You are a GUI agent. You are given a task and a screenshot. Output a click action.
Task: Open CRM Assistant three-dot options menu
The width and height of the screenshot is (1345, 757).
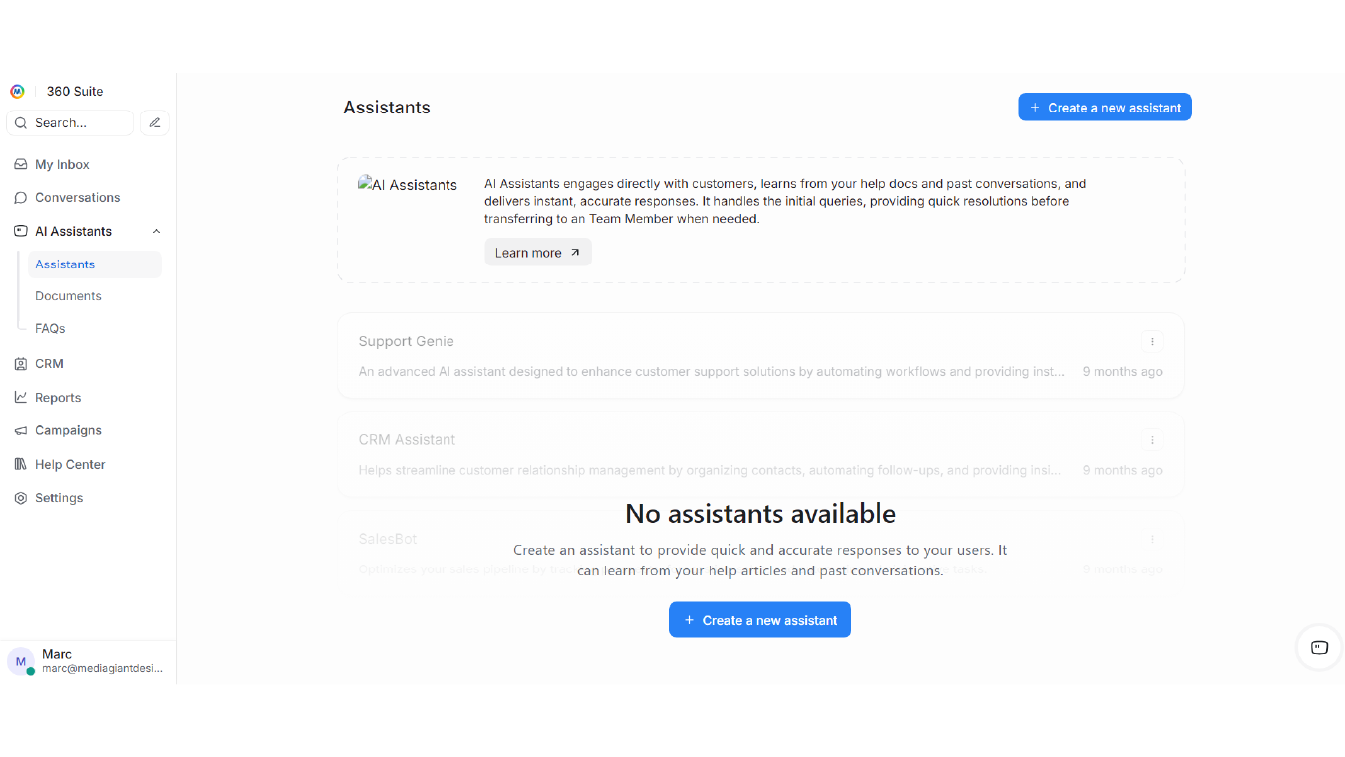coord(1152,440)
